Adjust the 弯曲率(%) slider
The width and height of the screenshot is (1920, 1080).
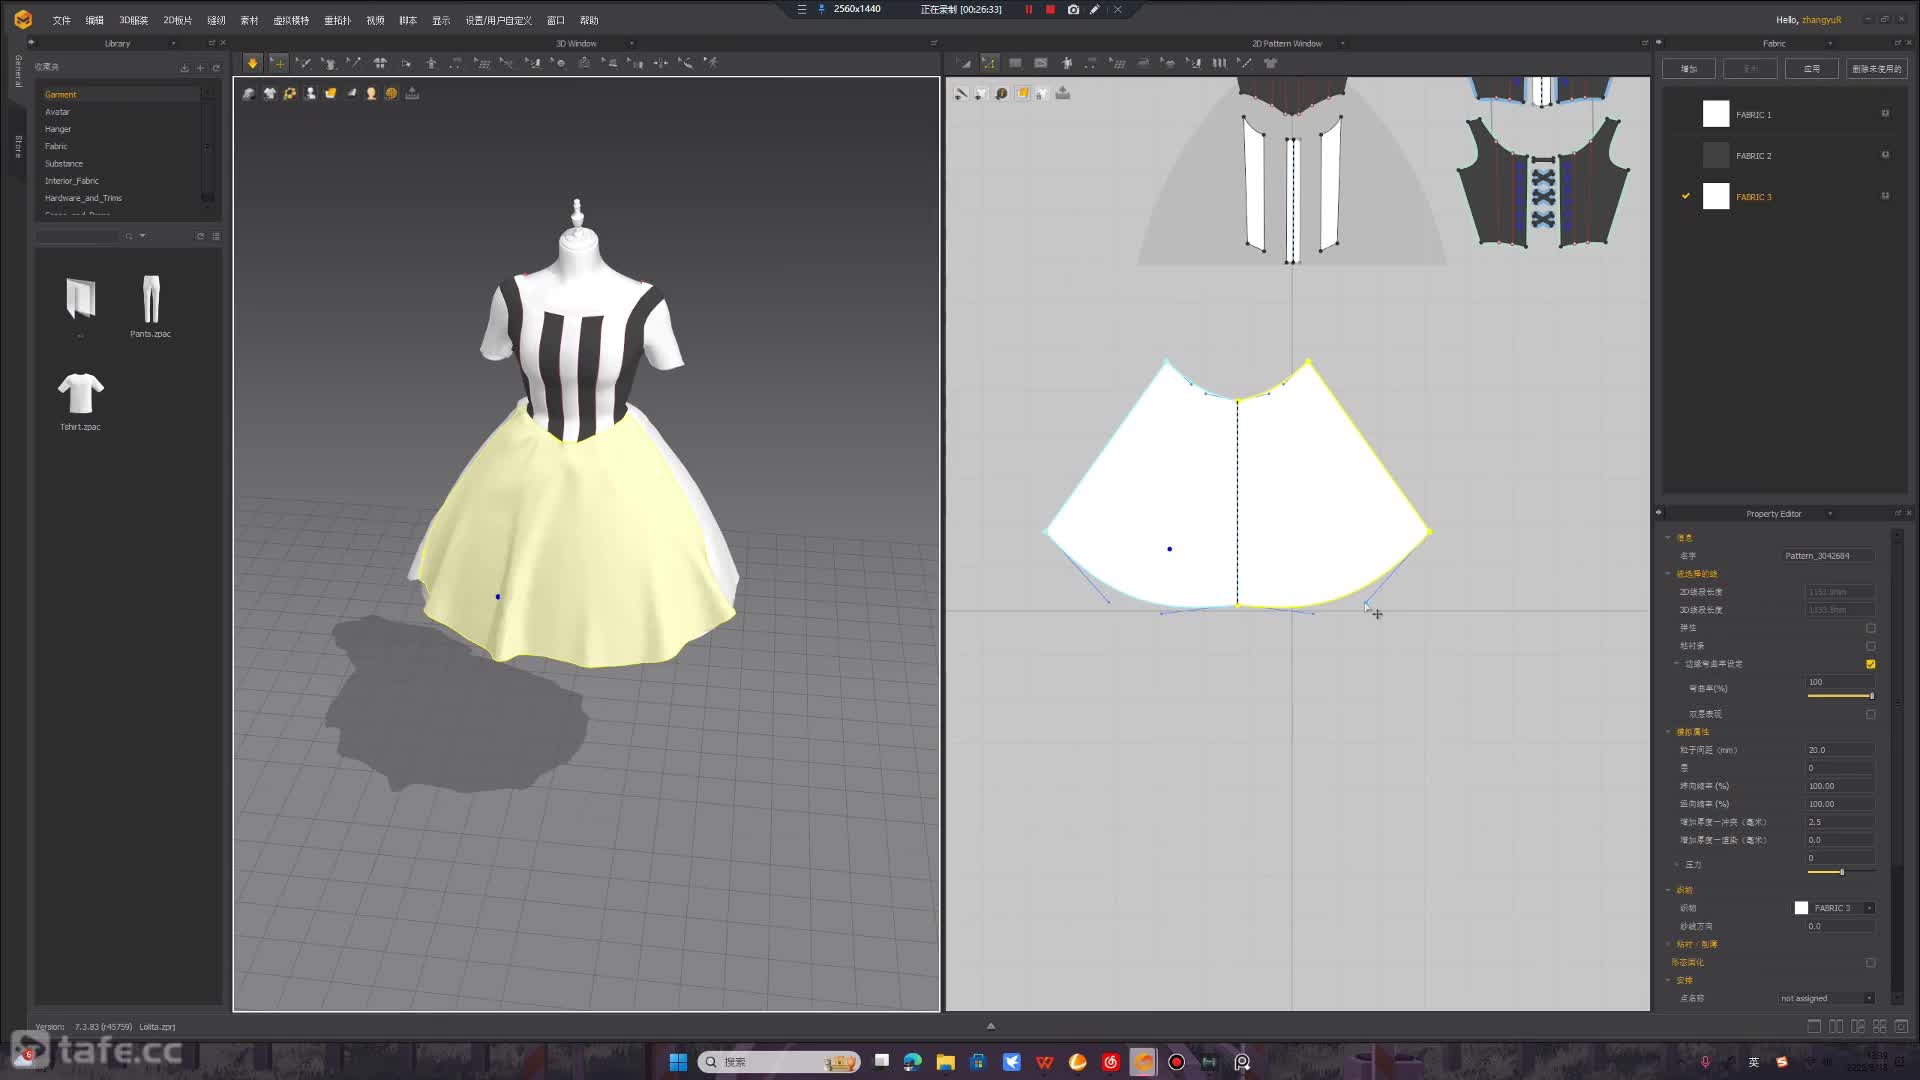(x=1840, y=696)
